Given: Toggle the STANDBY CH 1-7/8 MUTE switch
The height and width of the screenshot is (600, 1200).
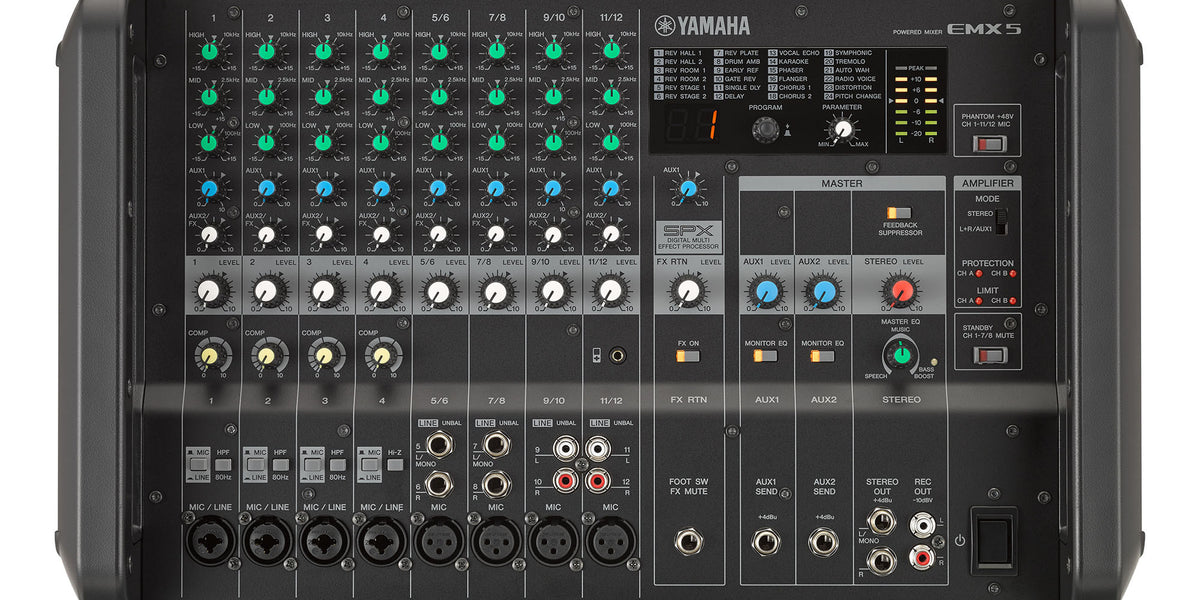Looking at the screenshot, I should [x=988, y=353].
